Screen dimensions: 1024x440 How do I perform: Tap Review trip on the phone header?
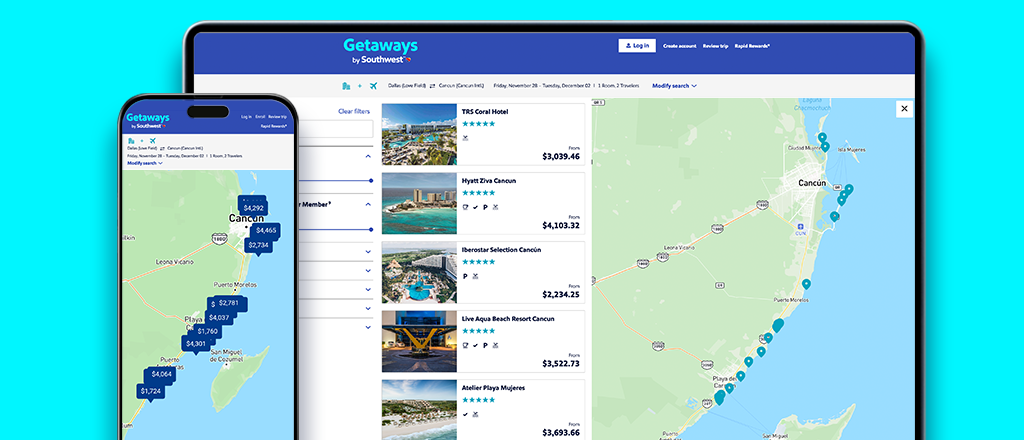pyautogui.click(x=278, y=117)
